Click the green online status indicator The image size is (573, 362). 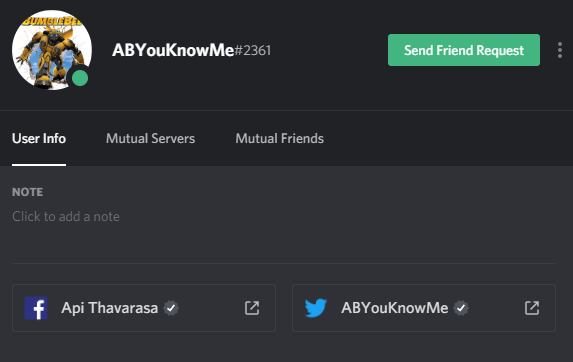coord(80,78)
